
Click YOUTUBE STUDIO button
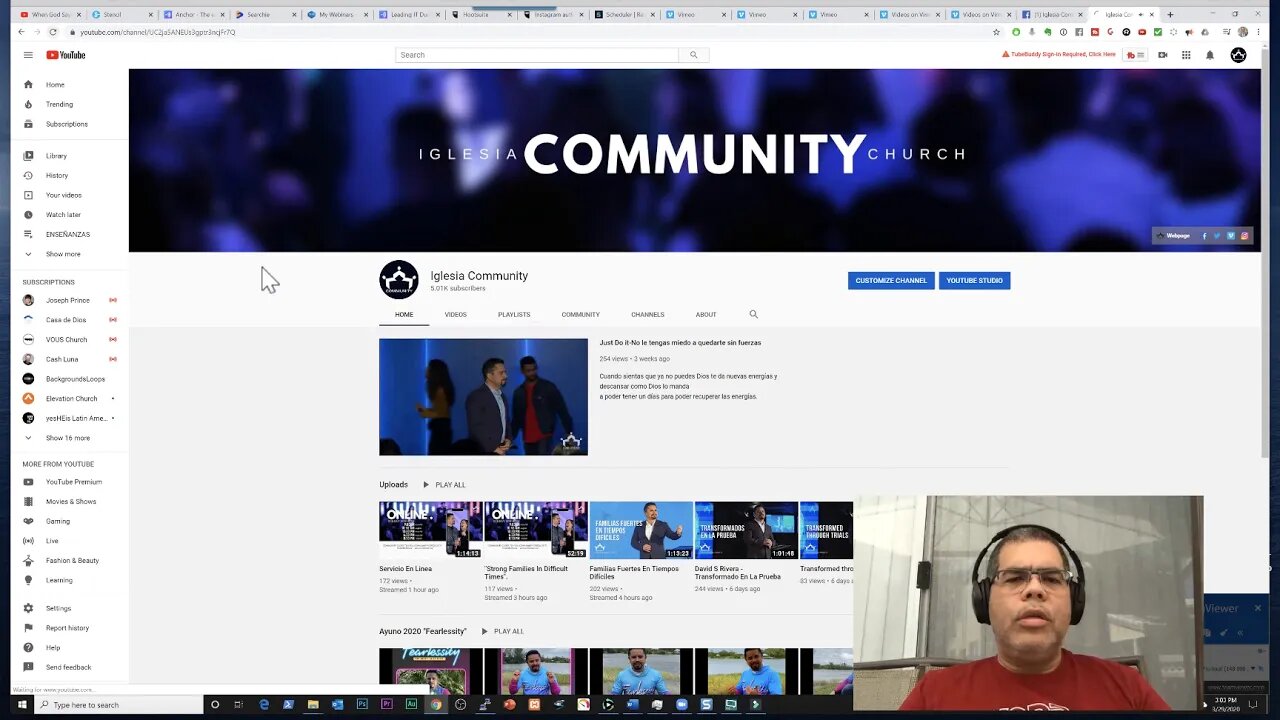click(x=974, y=281)
